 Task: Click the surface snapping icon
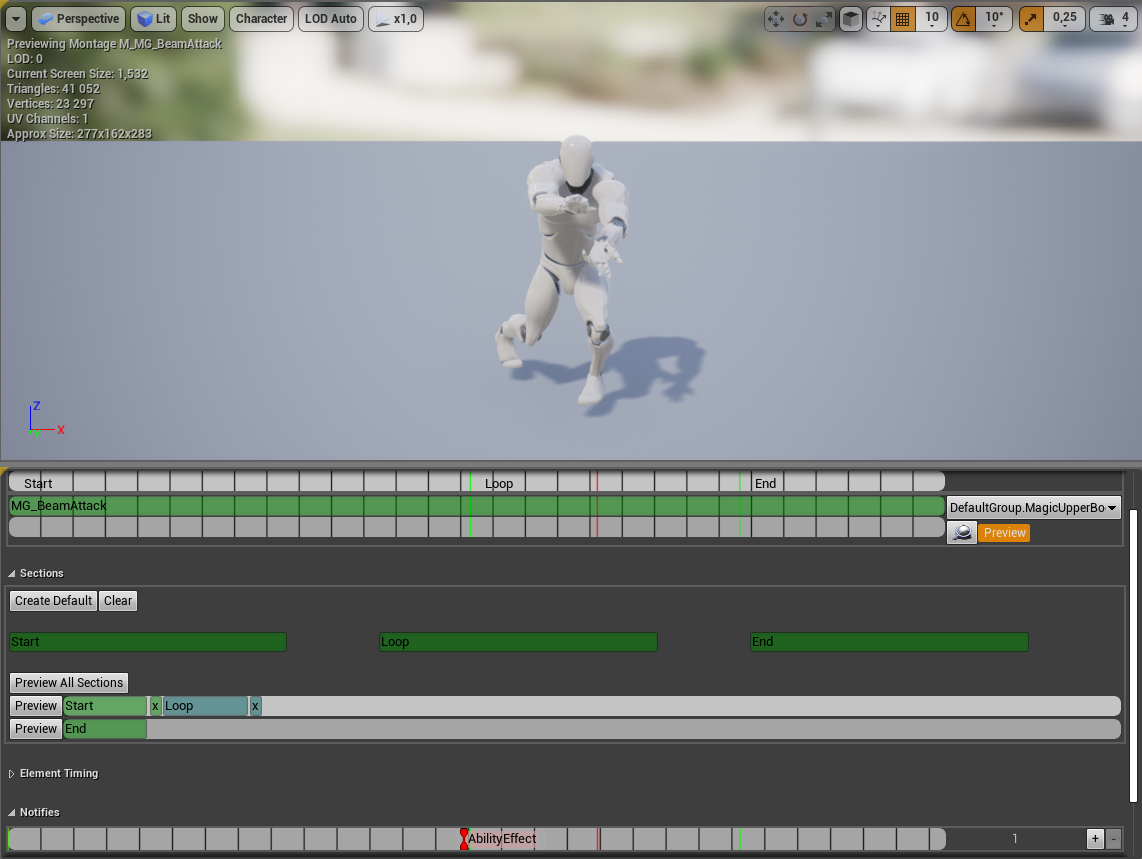coord(878,19)
